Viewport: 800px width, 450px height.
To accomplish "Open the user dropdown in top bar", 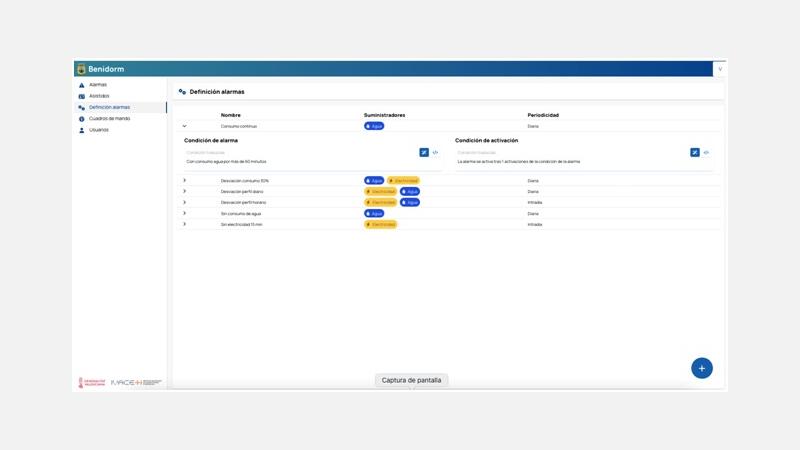I will pos(720,69).
